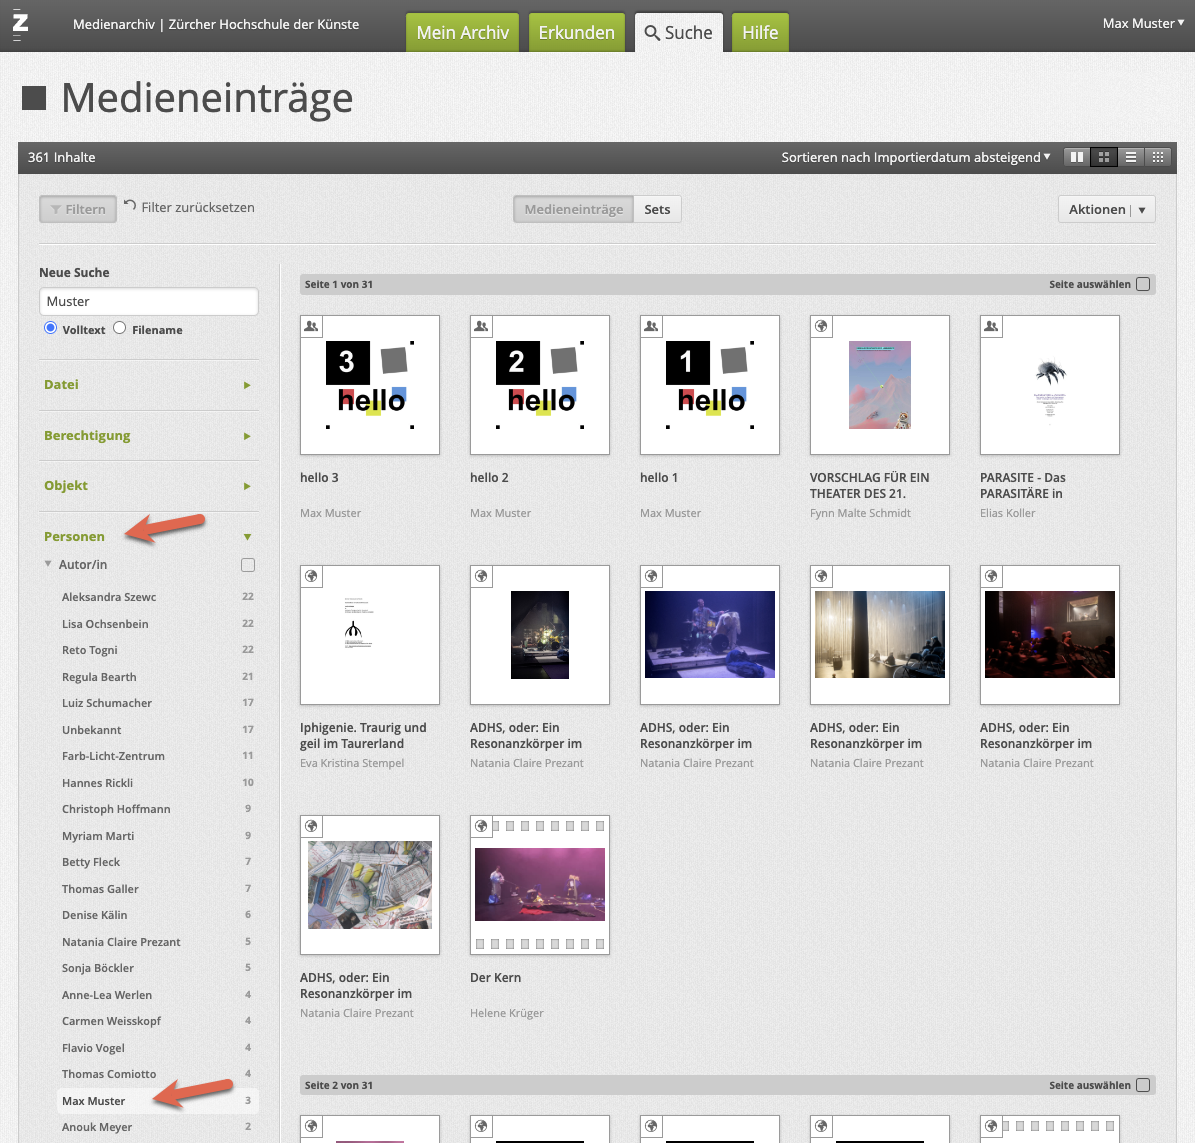Check the Autor/in filter checkbox
The width and height of the screenshot is (1195, 1143).
248,565
